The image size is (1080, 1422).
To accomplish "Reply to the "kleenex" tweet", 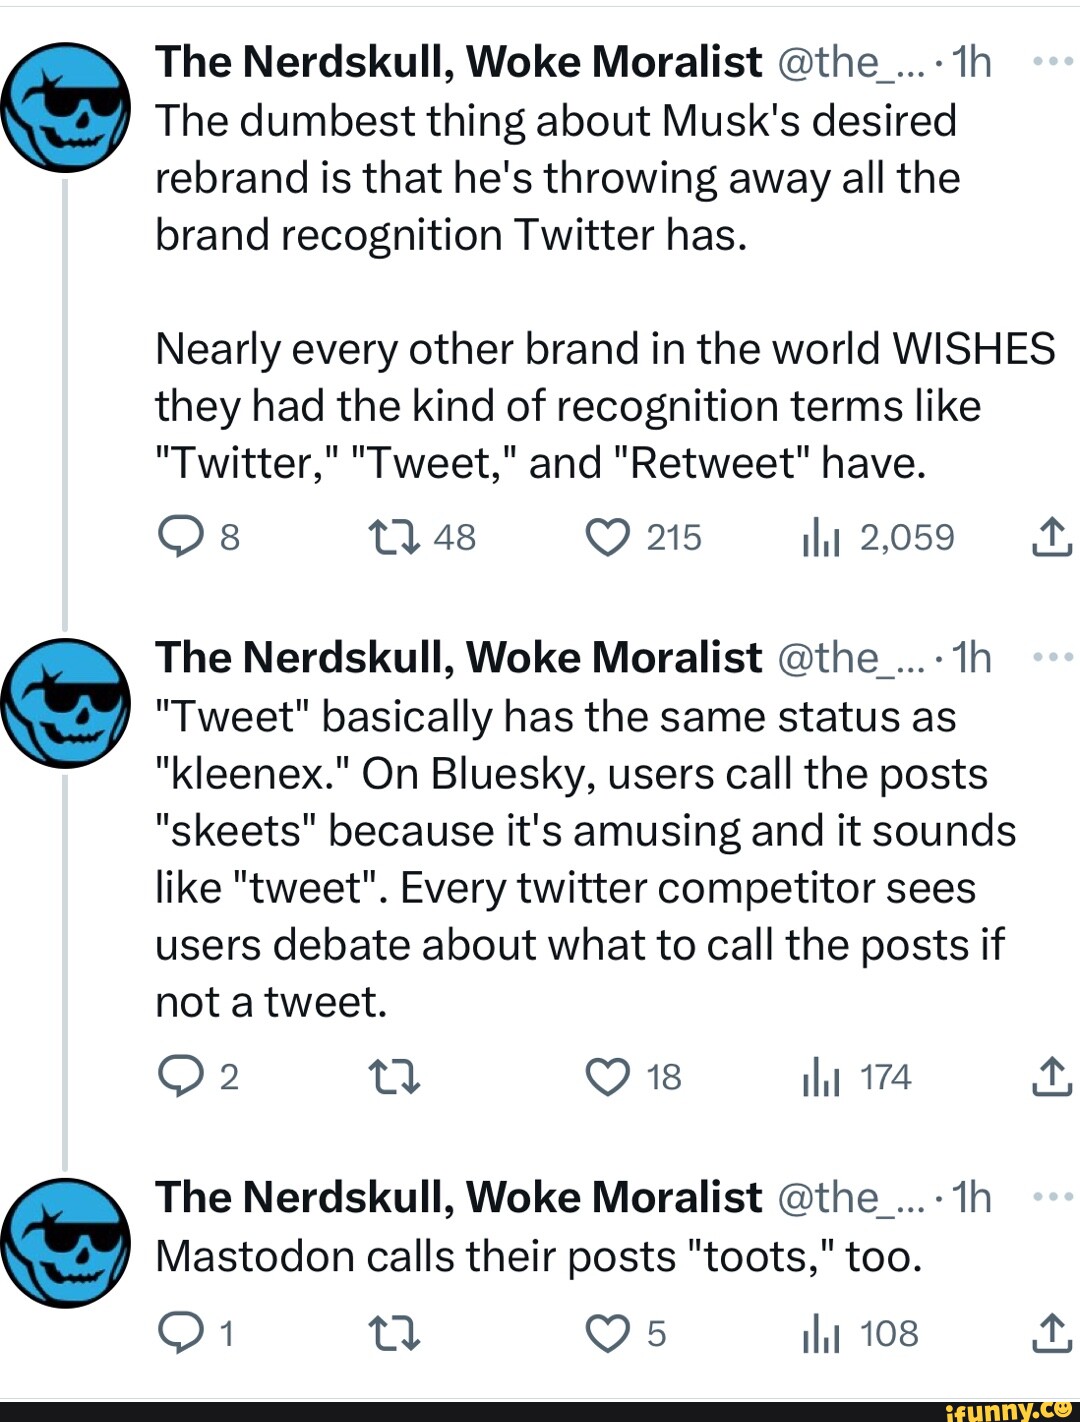I will (x=181, y=1077).
